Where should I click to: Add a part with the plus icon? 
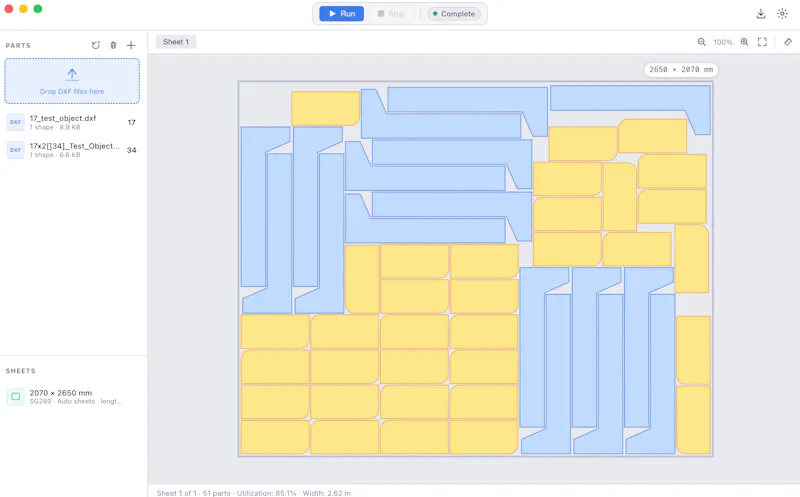(131, 45)
